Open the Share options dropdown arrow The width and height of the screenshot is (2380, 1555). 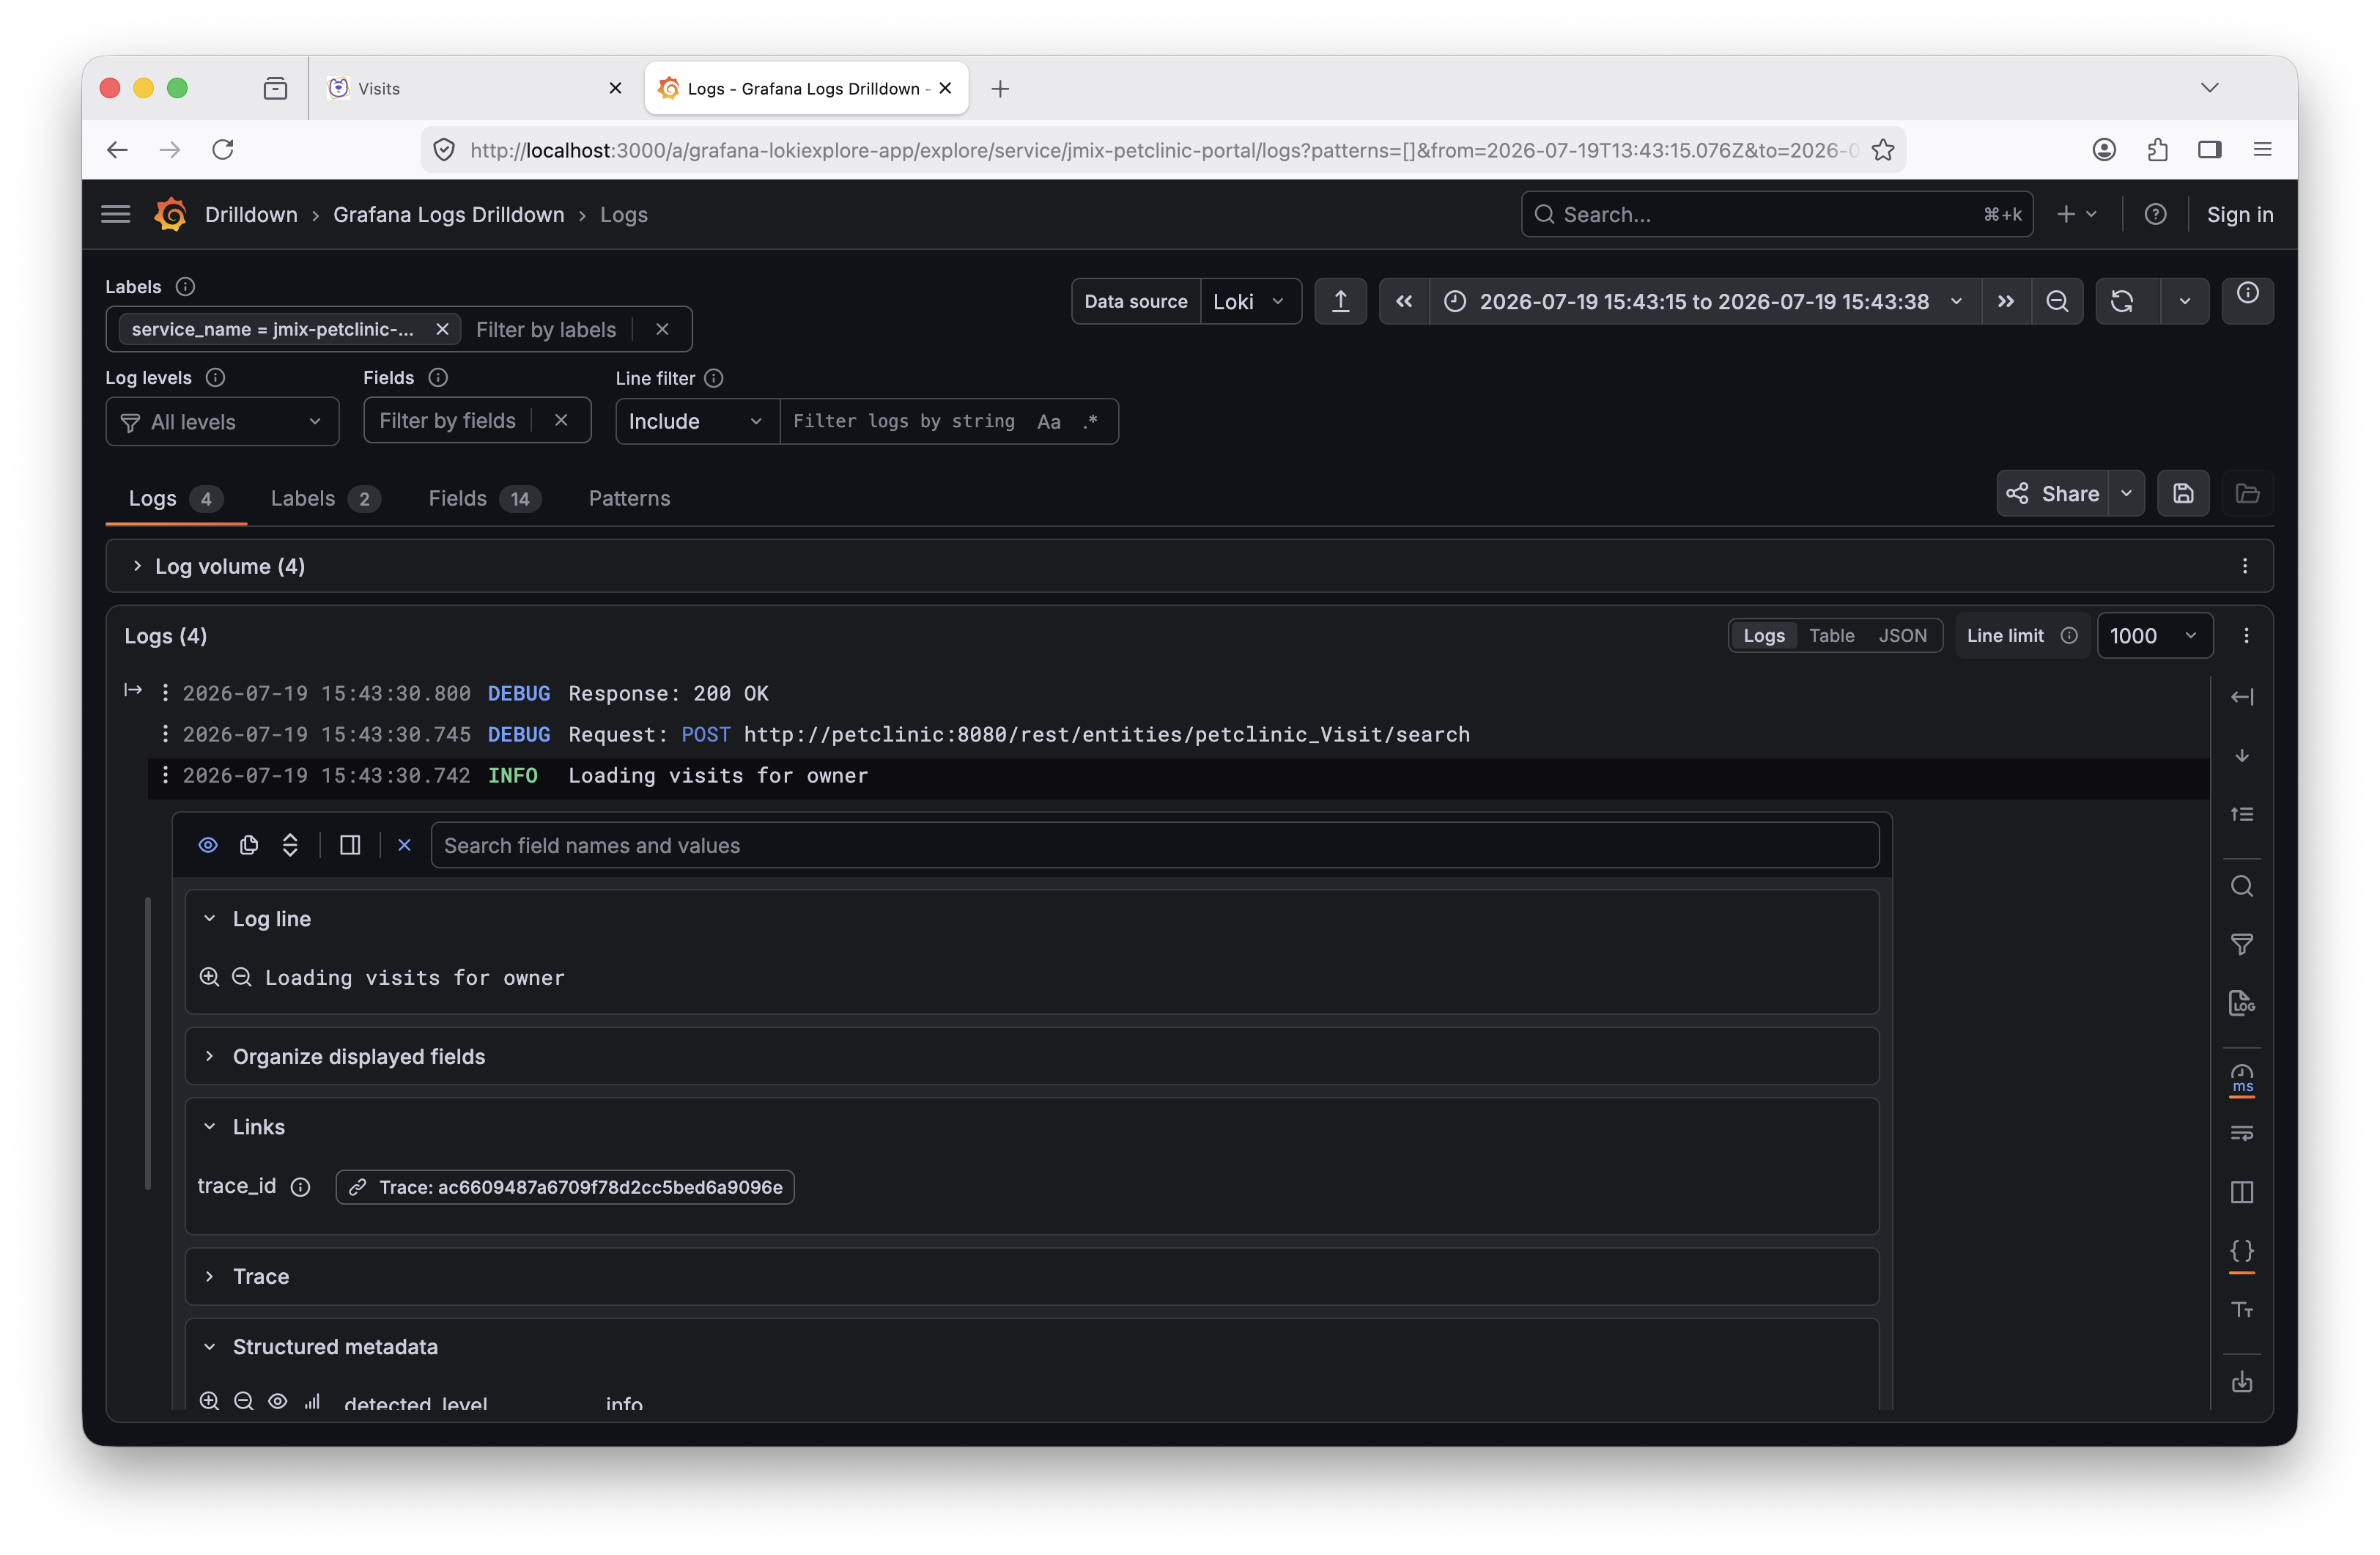2126,494
